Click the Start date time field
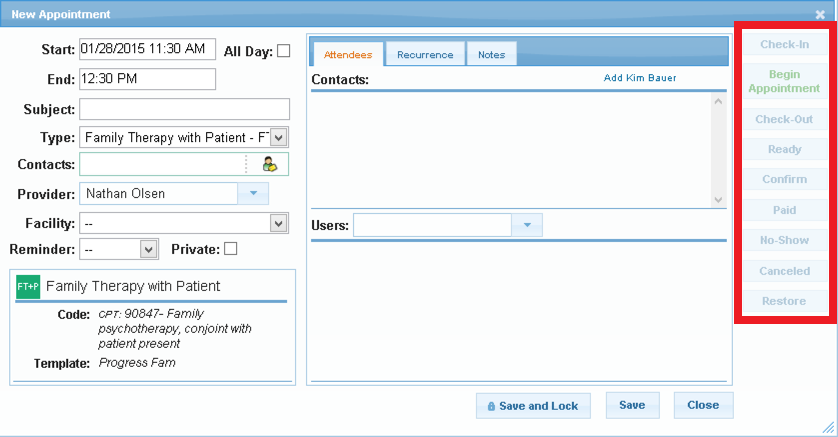Image resolution: width=838 pixels, height=437 pixels. point(148,49)
